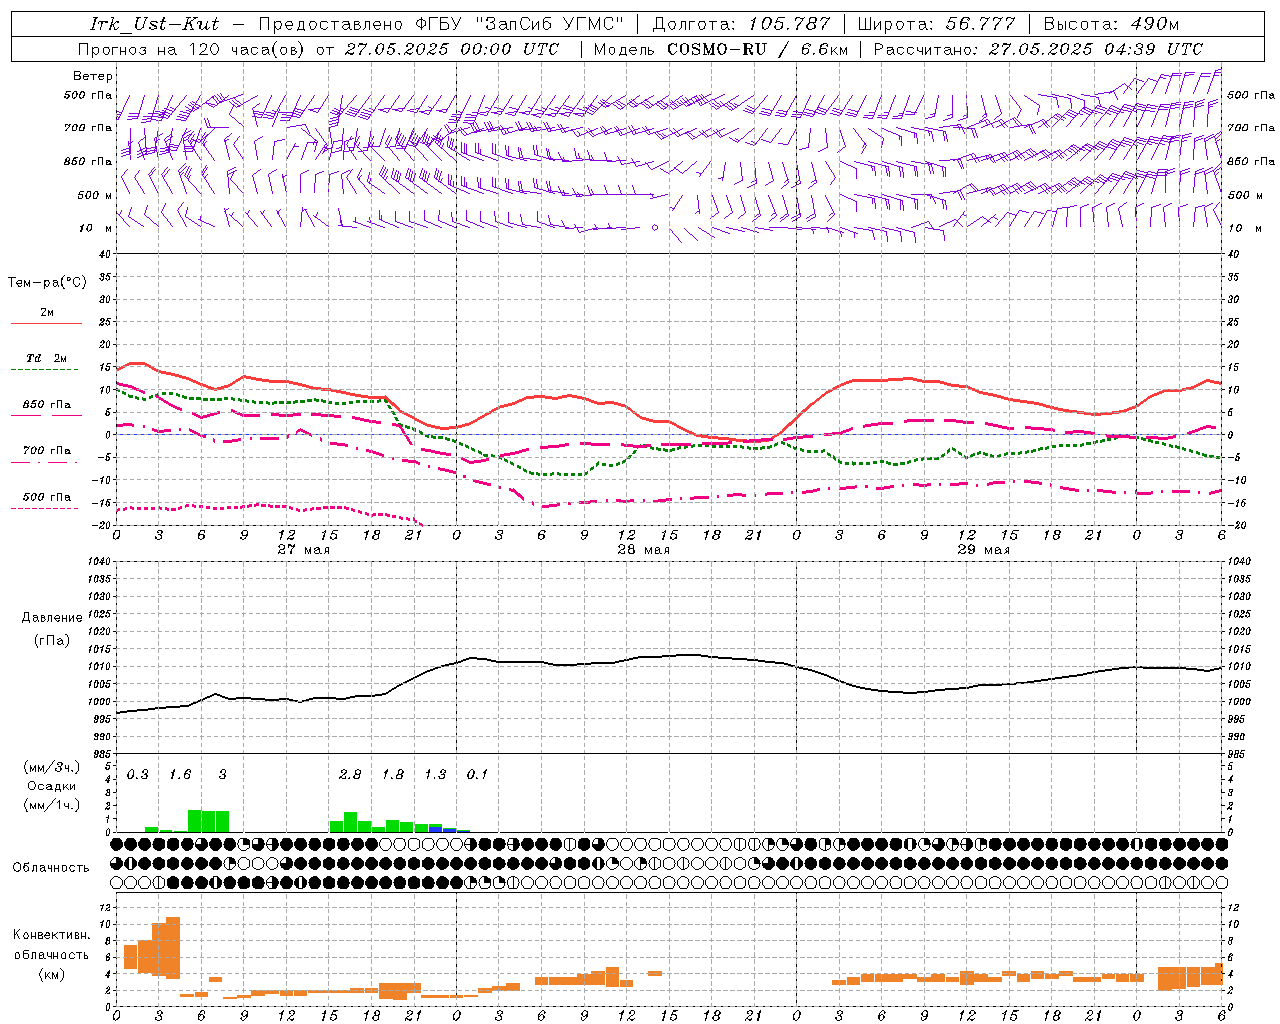Click the 500 м wind level label on left
This screenshot has height=1024, width=1280.
click(95, 195)
